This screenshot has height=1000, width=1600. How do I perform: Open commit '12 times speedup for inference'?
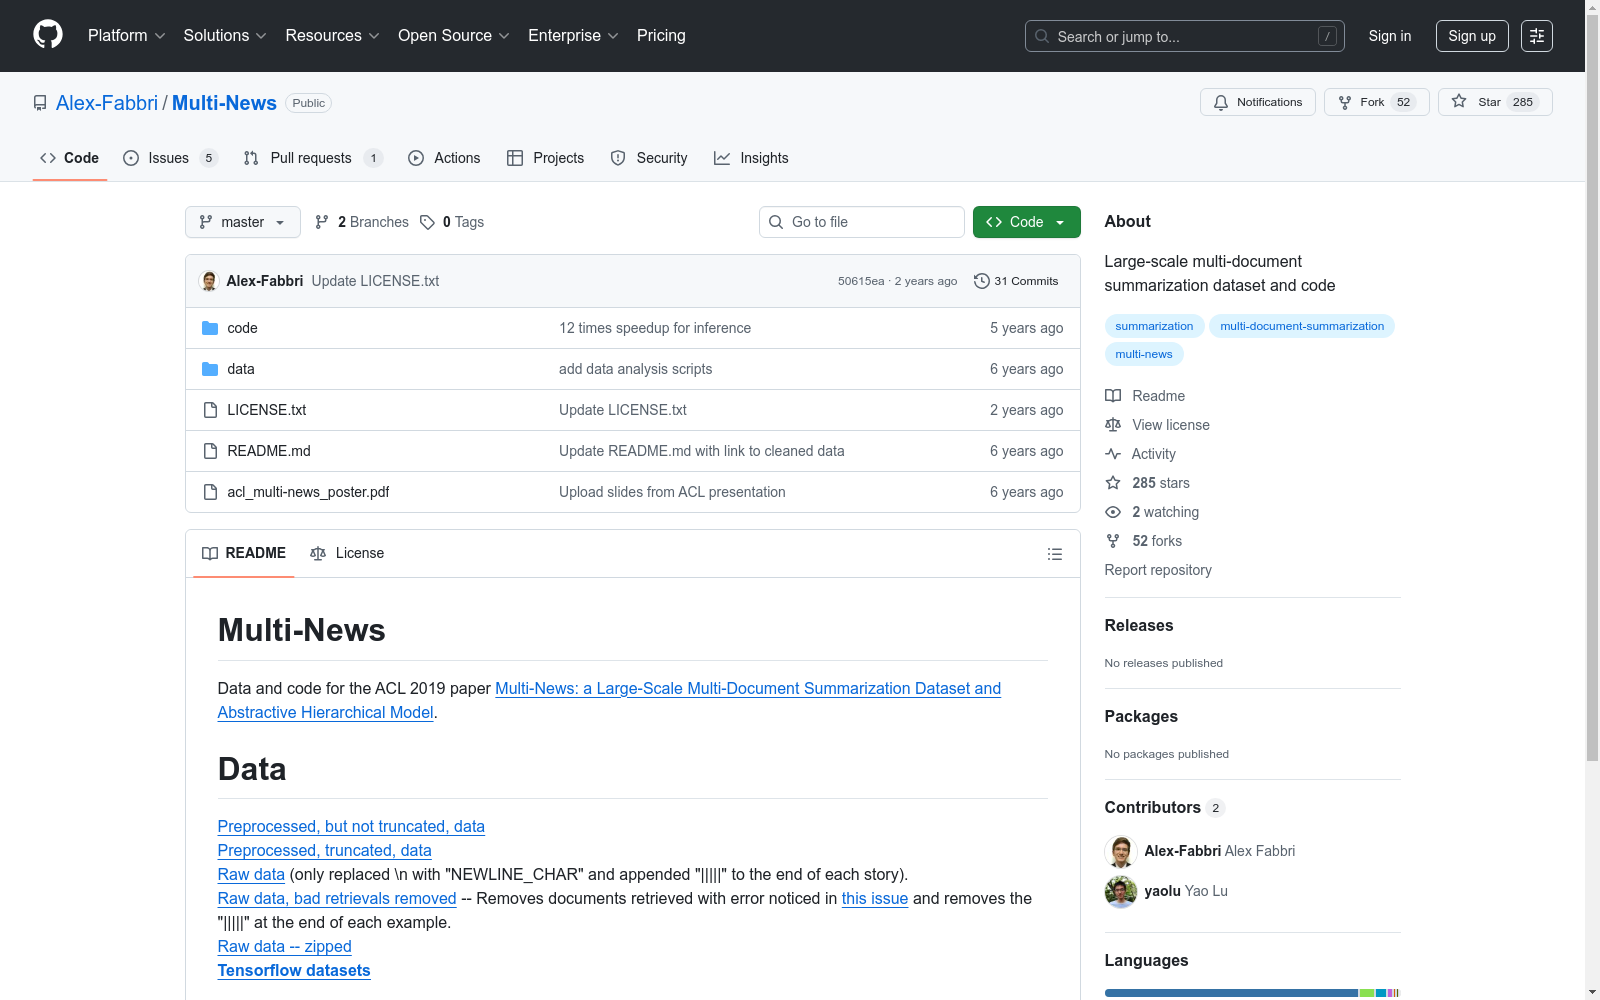(x=655, y=328)
